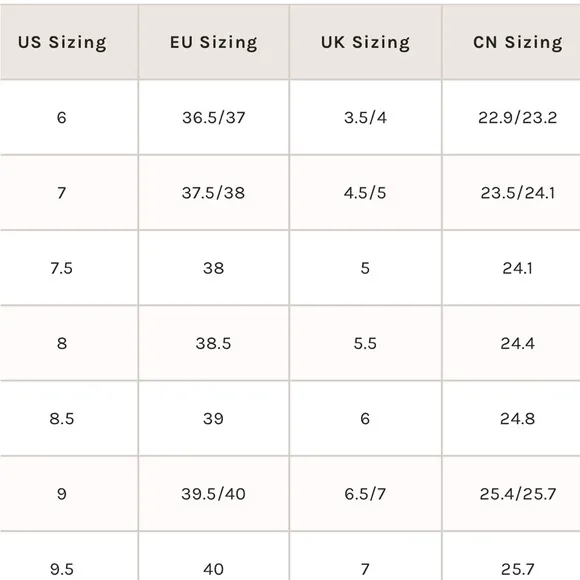Click the UK Sizing column header
Viewport: 580px width, 580px height.
365,42
